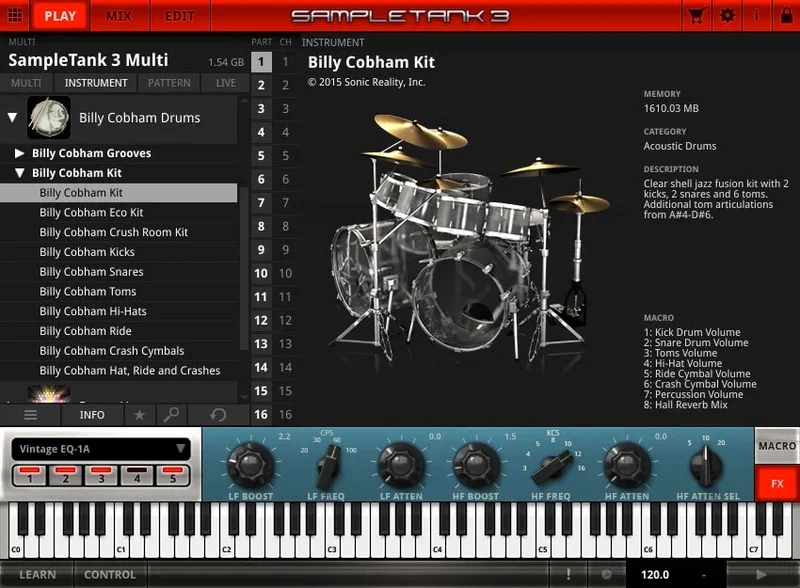Switch to the MIX page

[119, 16]
